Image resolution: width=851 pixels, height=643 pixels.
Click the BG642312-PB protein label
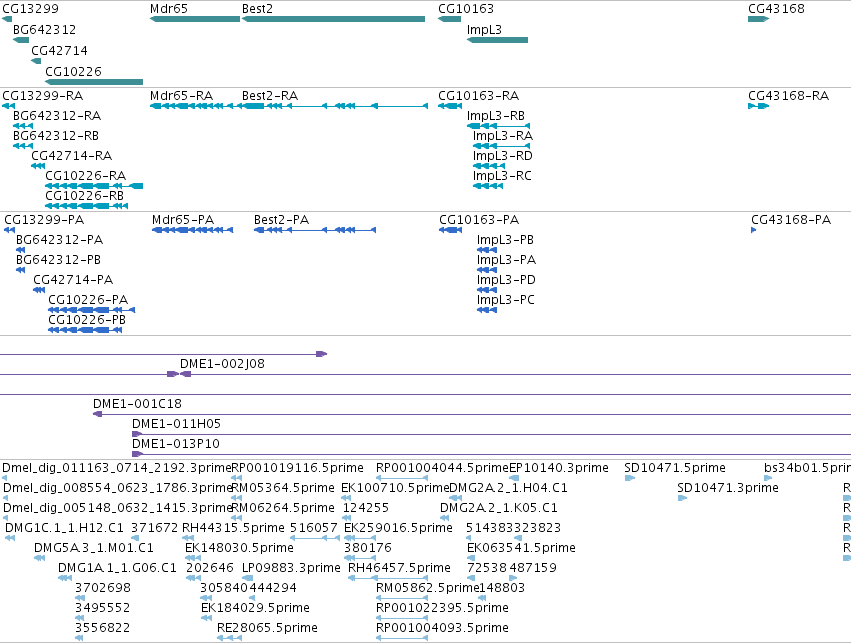(59, 260)
